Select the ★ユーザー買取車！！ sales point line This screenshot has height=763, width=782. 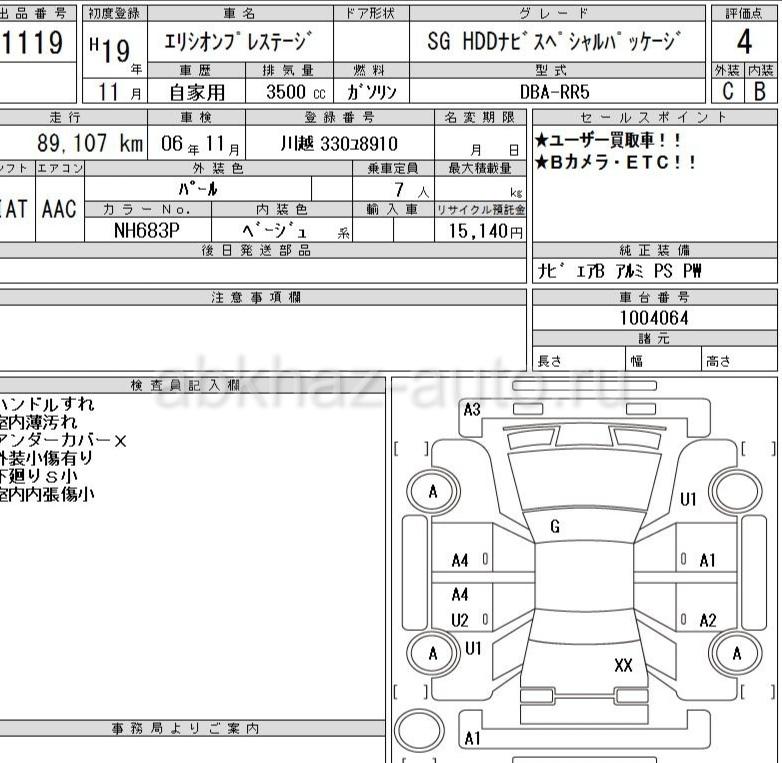[x=608, y=140]
